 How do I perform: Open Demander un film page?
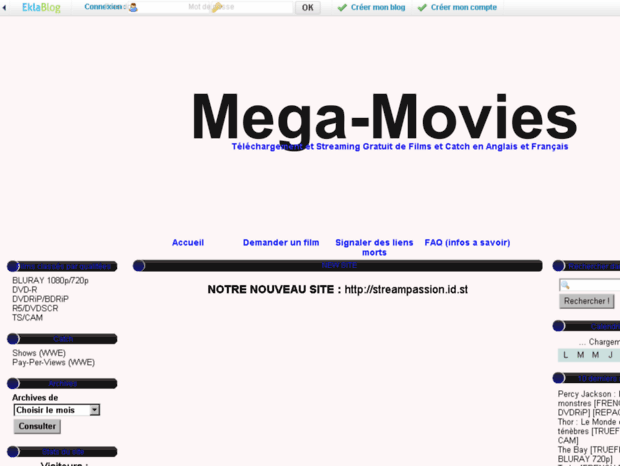coord(281,242)
